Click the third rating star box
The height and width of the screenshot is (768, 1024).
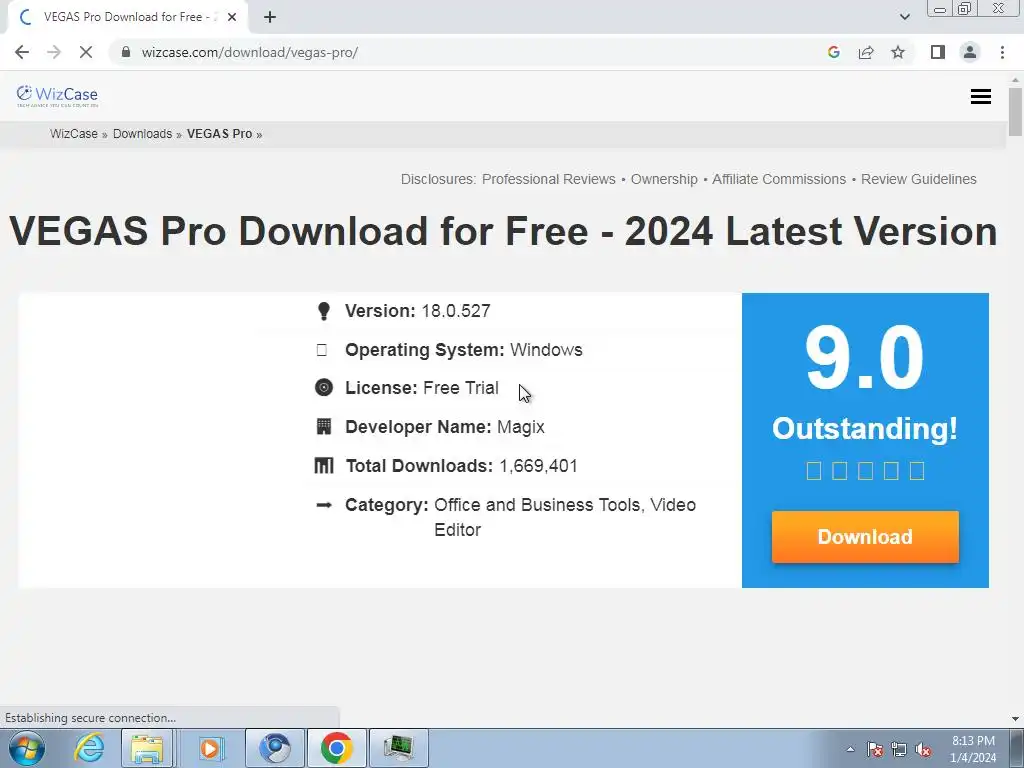coord(865,470)
